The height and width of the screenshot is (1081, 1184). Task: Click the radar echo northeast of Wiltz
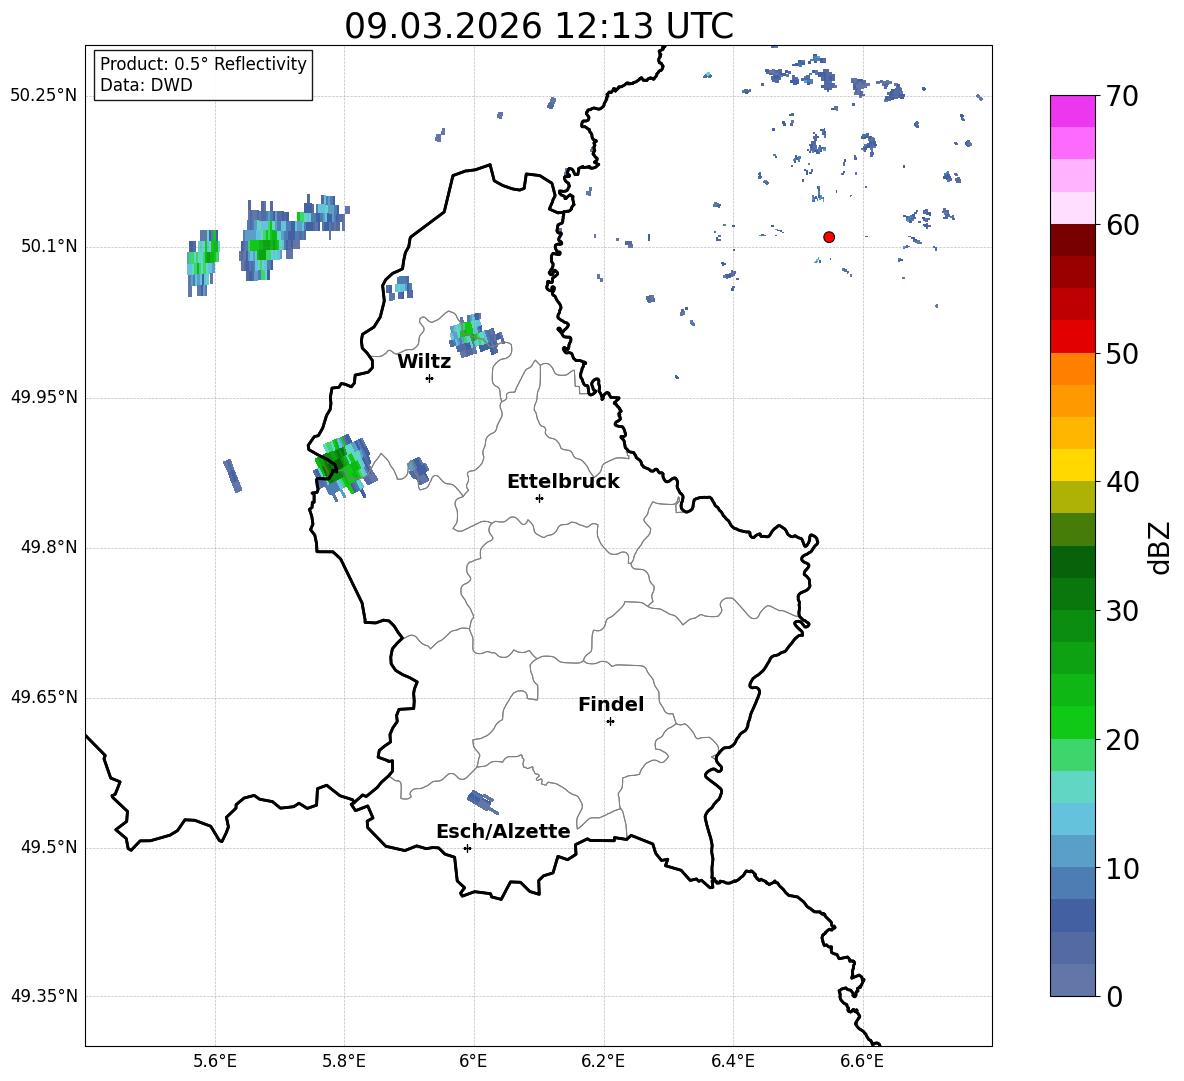(x=475, y=334)
